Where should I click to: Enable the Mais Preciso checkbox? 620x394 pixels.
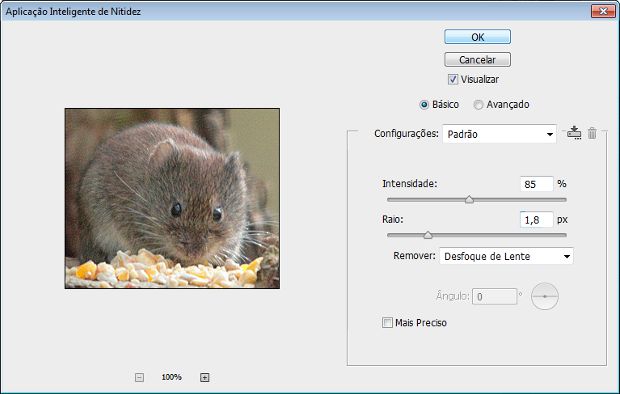pyautogui.click(x=387, y=322)
